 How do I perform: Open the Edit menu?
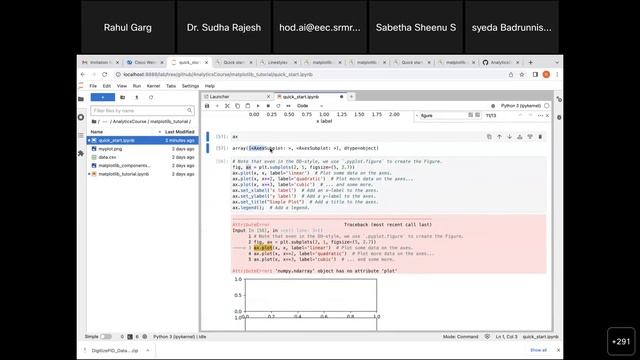[107, 86]
